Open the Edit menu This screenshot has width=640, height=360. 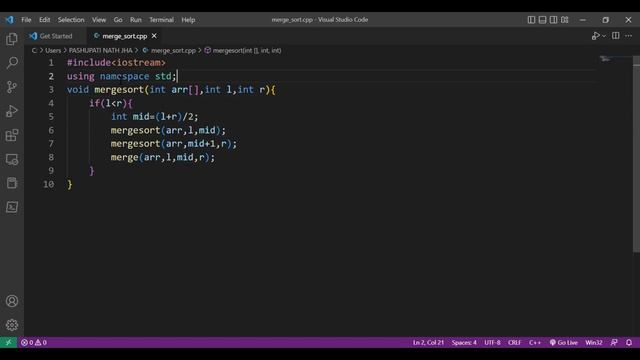click(44, 20)
